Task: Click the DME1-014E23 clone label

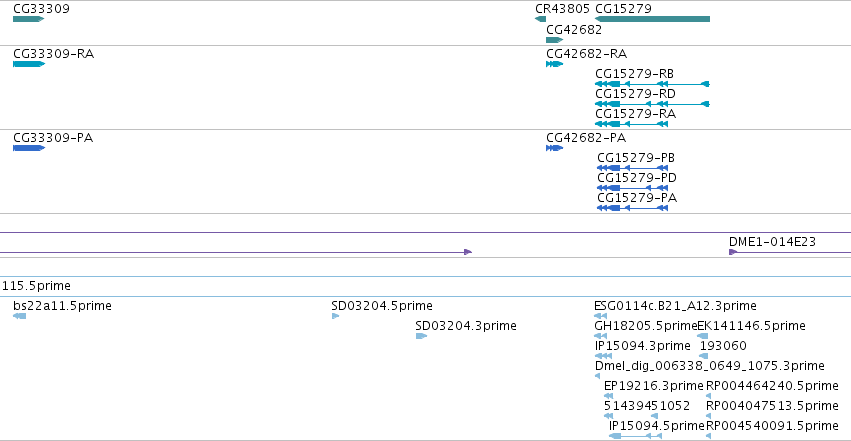Action: (x=772, y=242)
